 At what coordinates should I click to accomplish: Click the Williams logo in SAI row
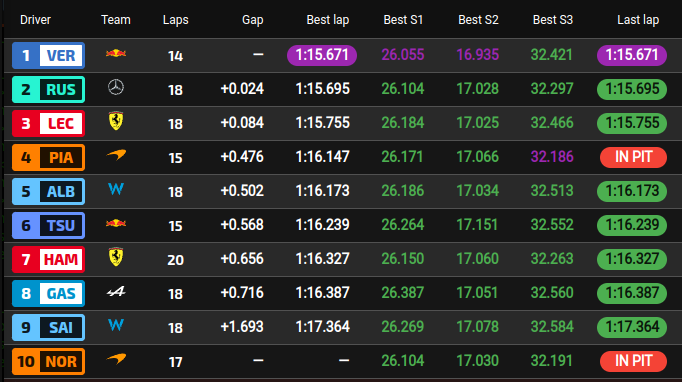(x=116, y=325)
